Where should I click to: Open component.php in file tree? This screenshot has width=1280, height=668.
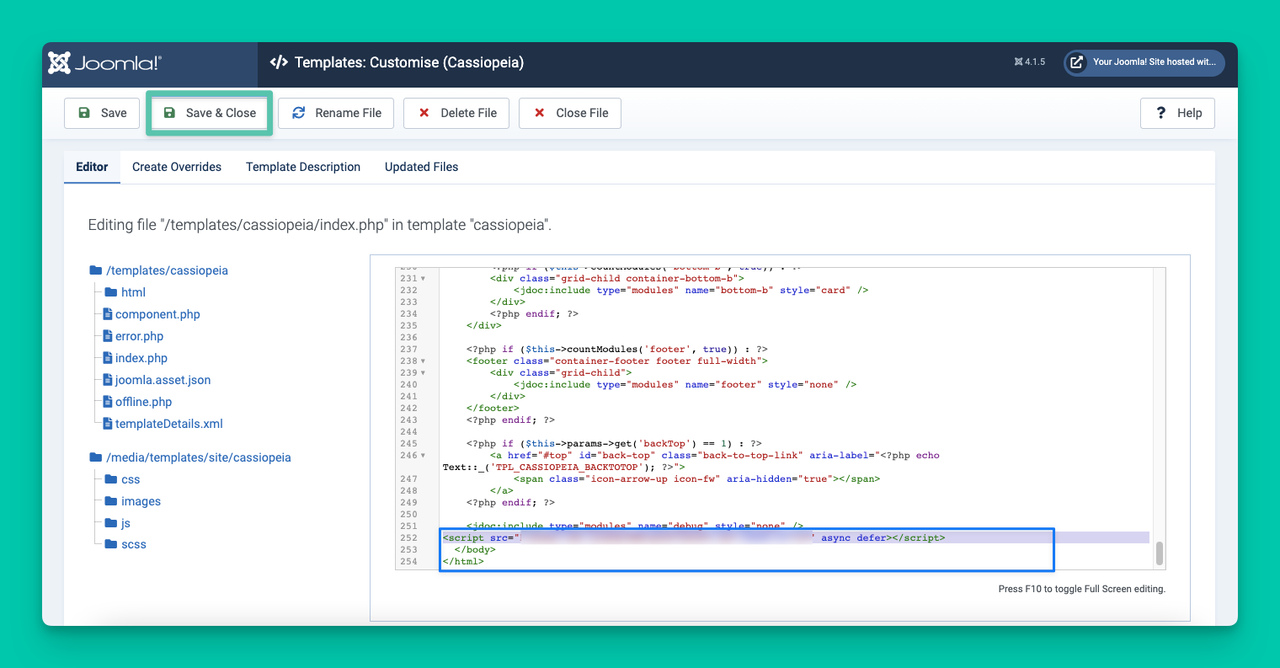157,314
